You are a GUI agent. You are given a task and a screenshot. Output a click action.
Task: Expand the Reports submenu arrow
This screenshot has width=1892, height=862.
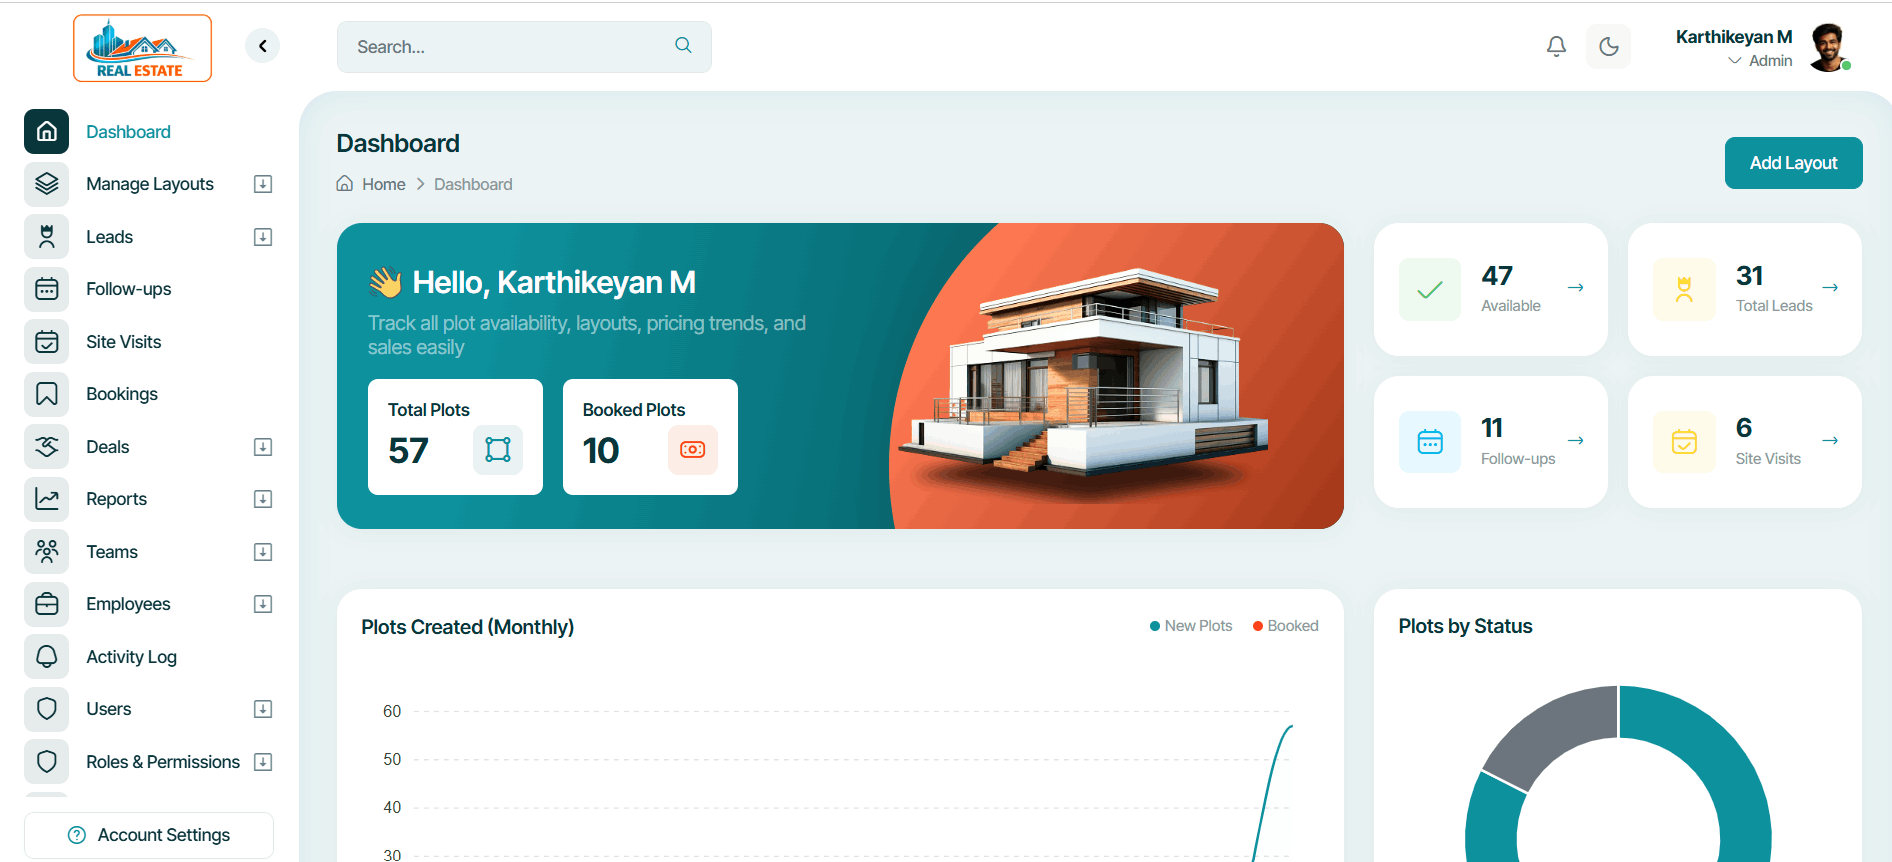point(263,499)
